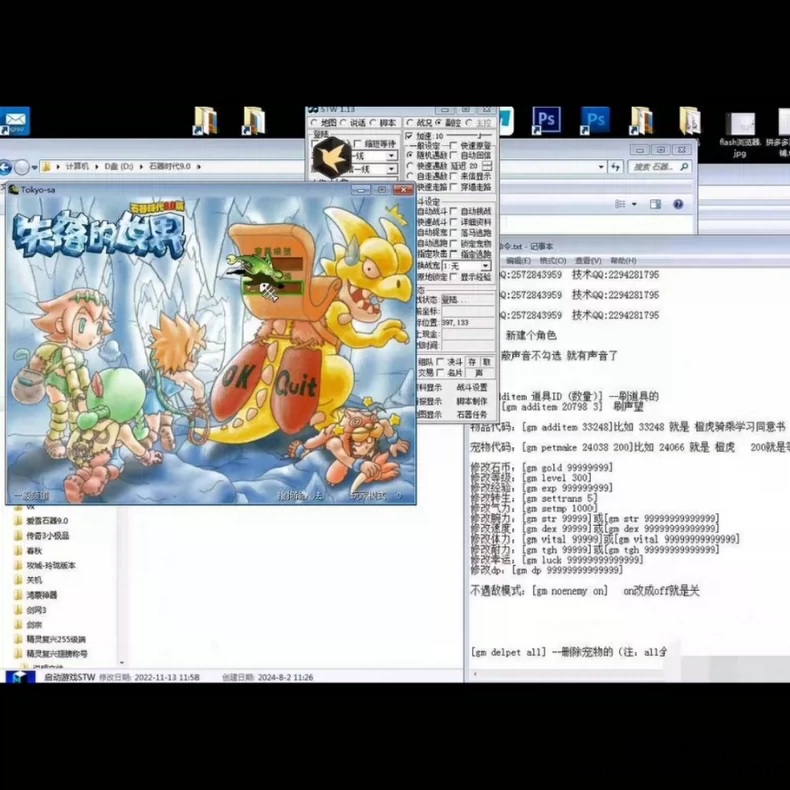Expand the view options dropdown arrow in Explorer
Viewport: 790px width, 790px height.
[x=634, y=204]
